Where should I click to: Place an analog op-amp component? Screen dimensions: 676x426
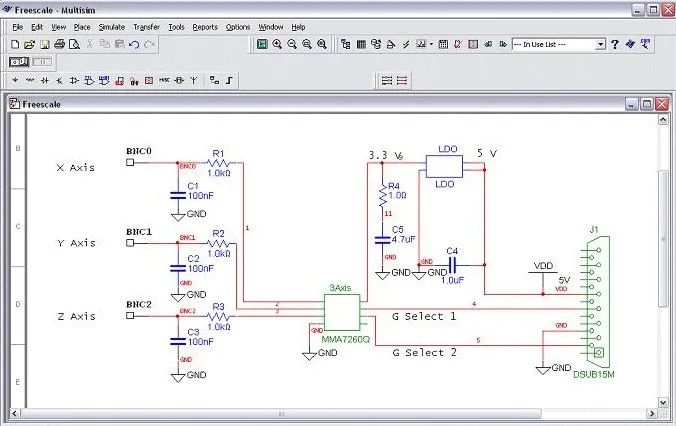[74, 80]
